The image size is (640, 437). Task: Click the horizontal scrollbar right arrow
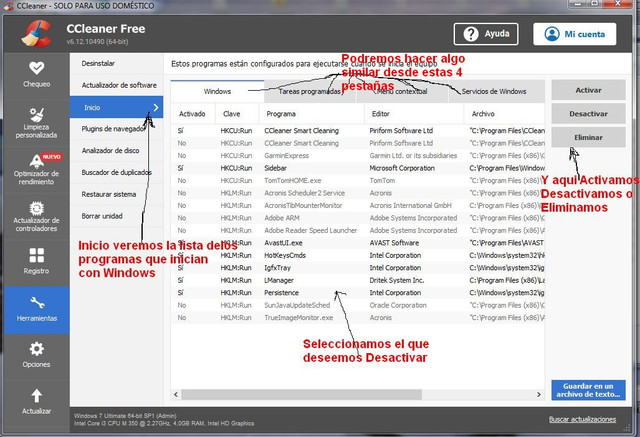coord(539,395)
